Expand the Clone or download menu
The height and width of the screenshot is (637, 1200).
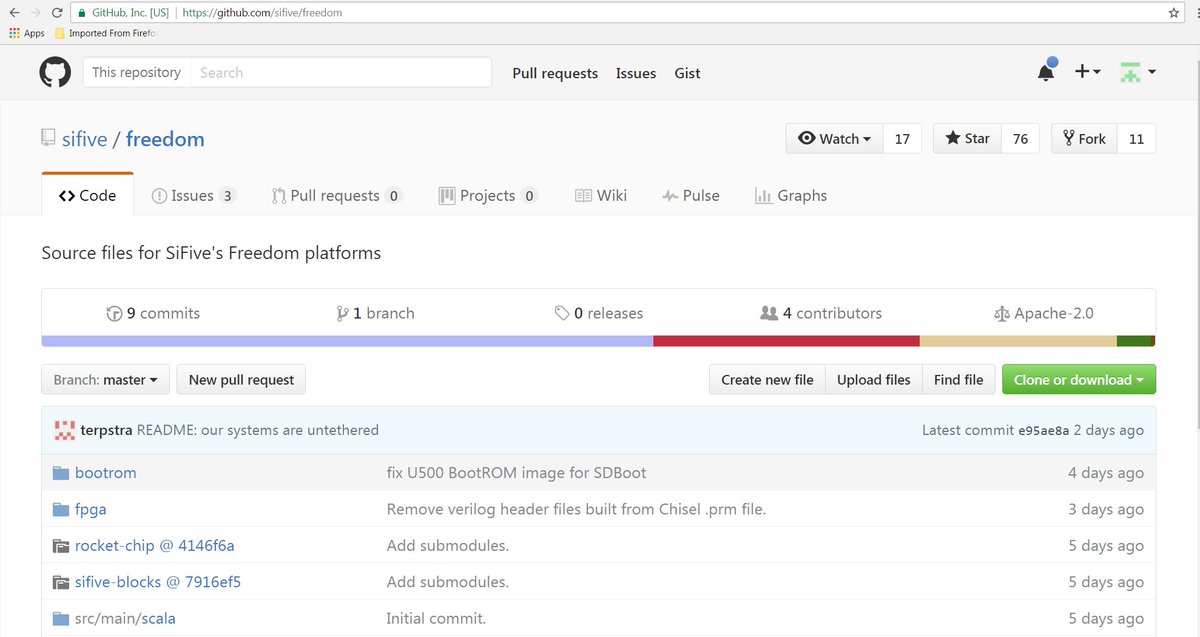coord(1079,380)
